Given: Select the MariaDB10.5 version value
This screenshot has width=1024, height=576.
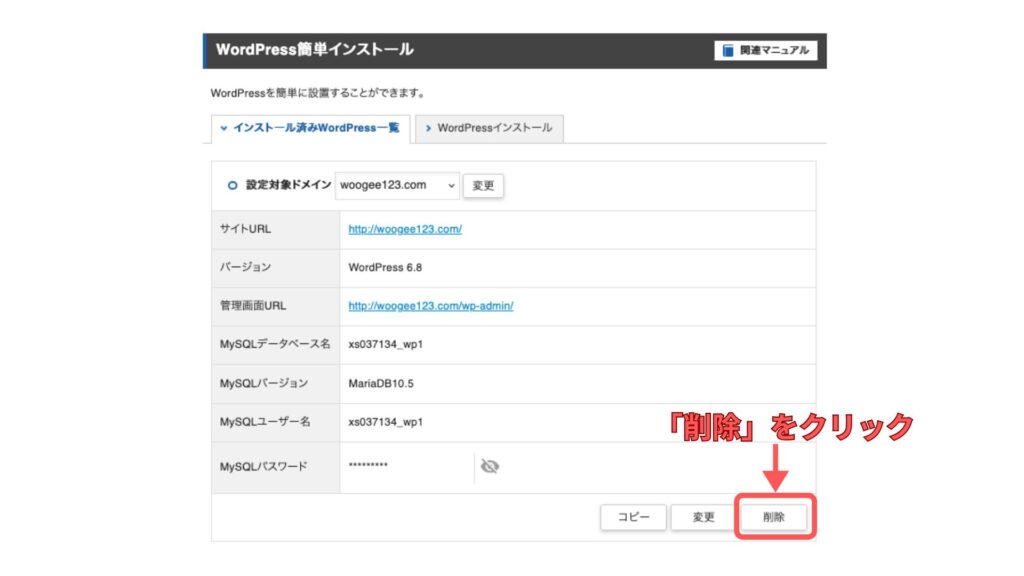Looking at the screenshot, I should click(381, 383).
